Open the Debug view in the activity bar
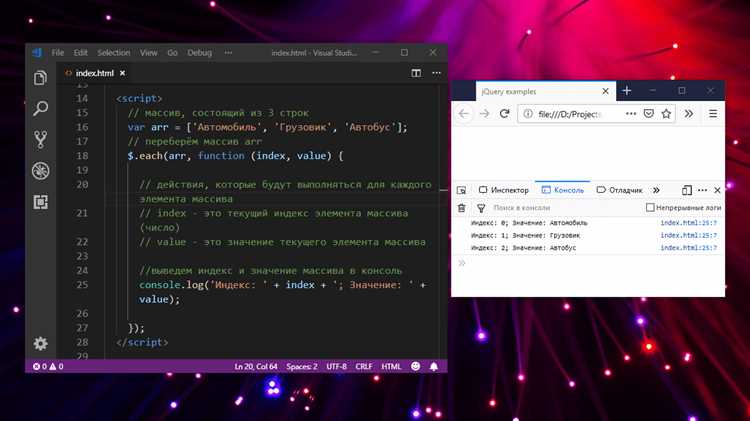Screen dimensions: 750x421 point(41,171)
